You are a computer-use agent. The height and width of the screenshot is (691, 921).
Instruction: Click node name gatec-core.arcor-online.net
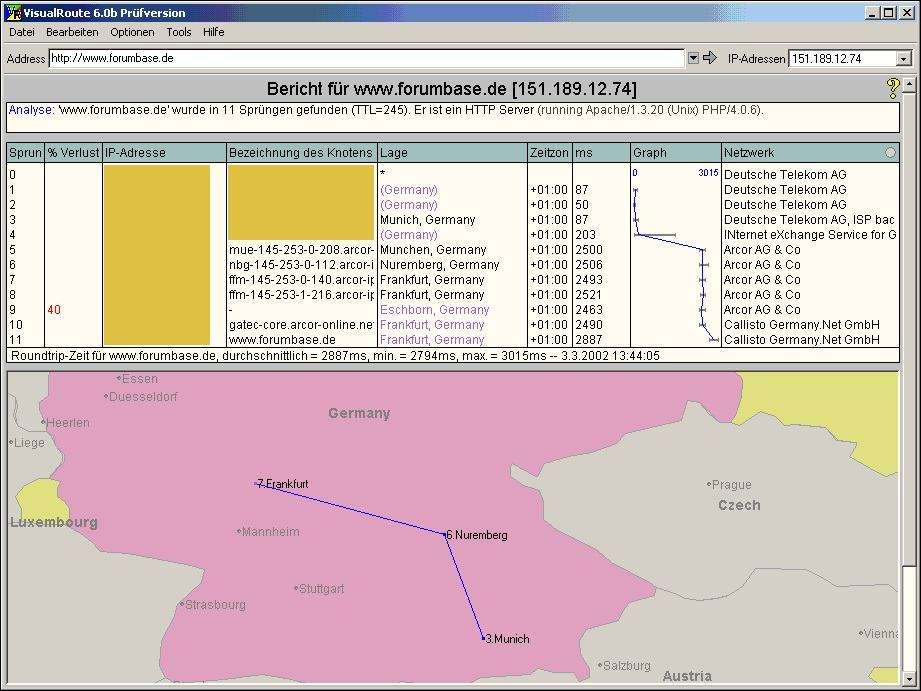tap(301, 325)
